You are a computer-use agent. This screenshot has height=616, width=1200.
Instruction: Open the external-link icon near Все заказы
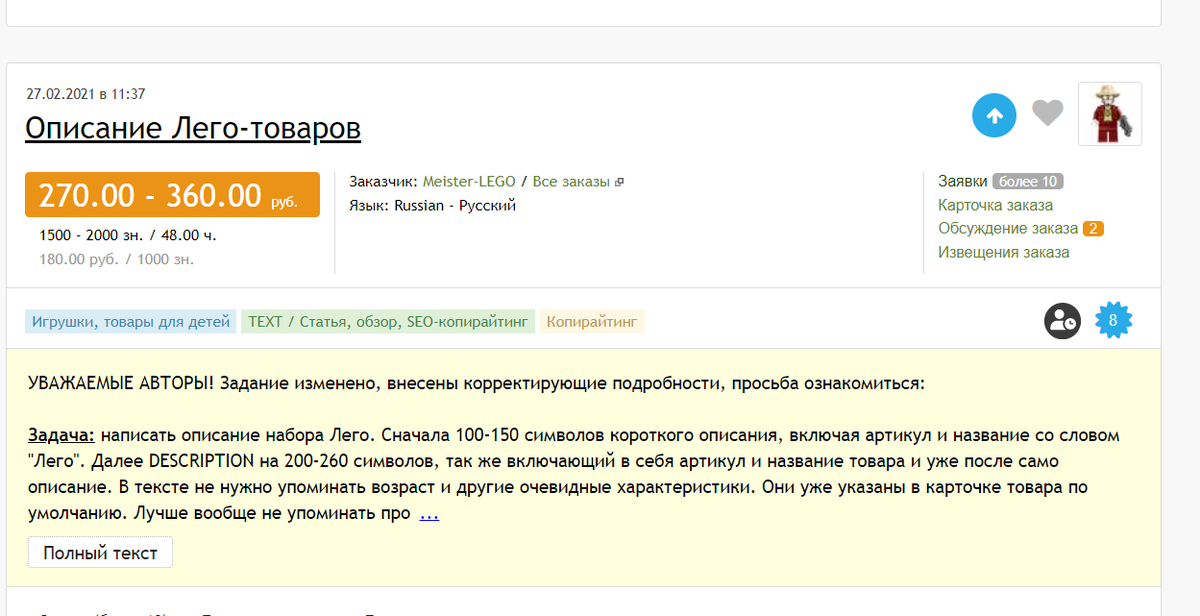coord(619,182)
